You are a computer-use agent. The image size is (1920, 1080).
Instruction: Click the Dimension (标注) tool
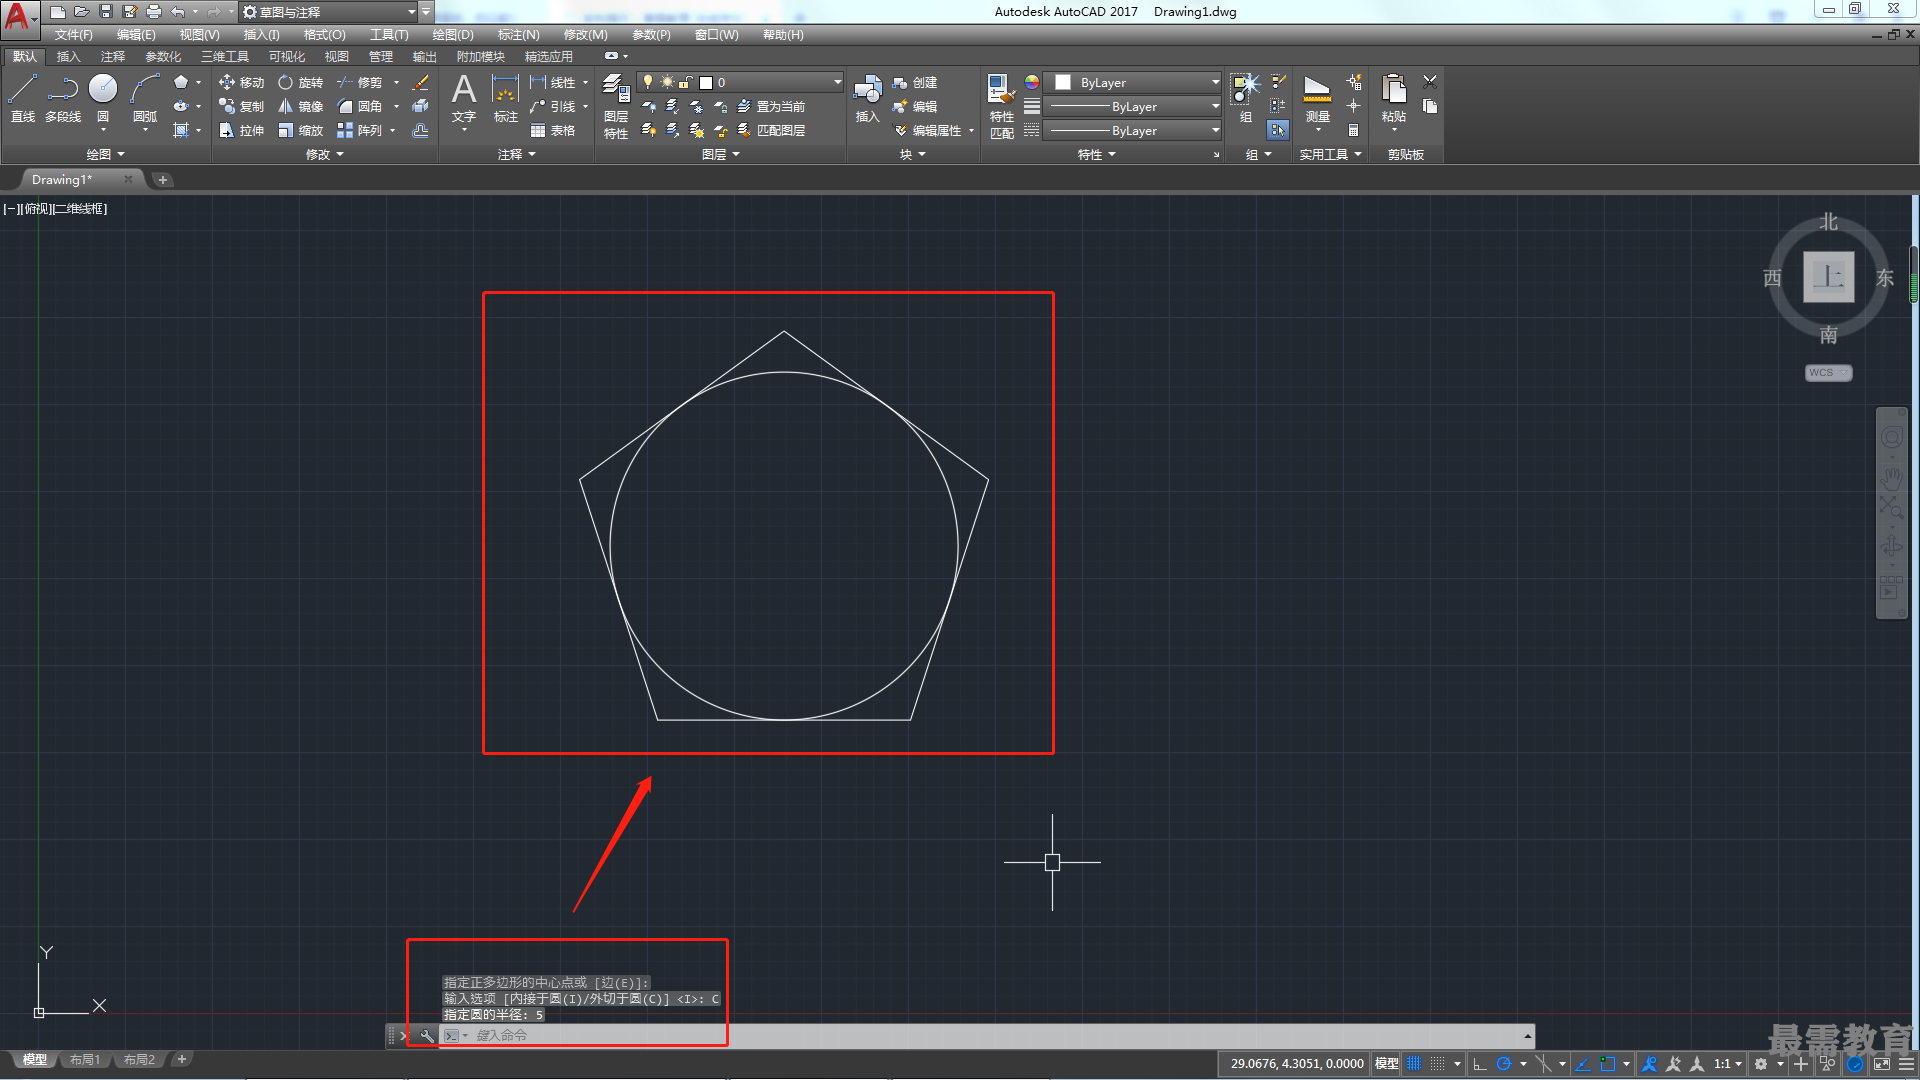(505, 98)
